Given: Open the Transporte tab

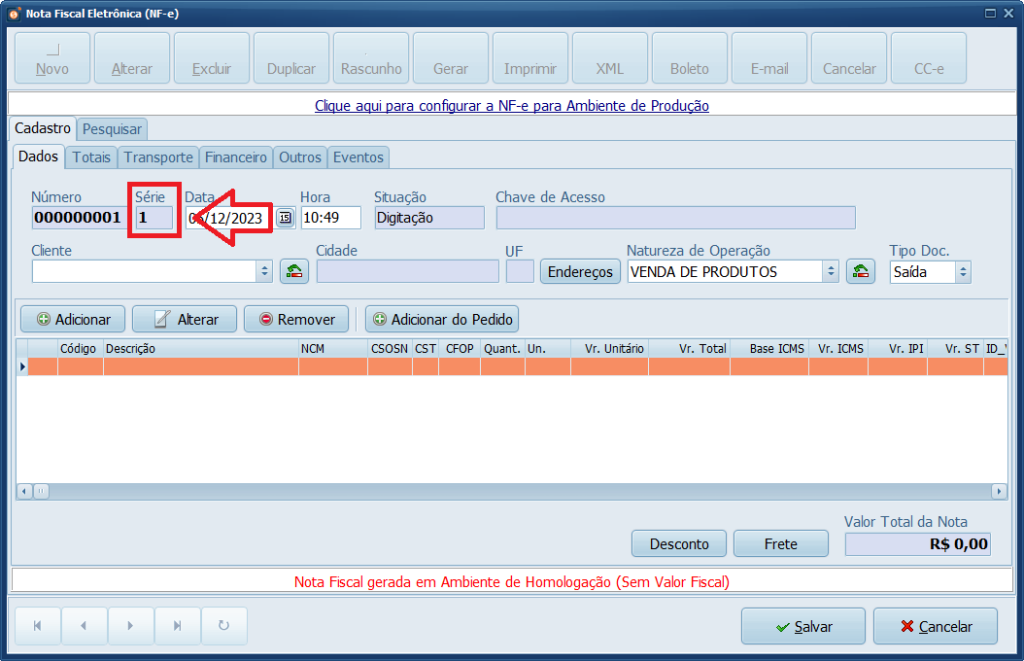Looking at the screenshot, I should point(158,157).
